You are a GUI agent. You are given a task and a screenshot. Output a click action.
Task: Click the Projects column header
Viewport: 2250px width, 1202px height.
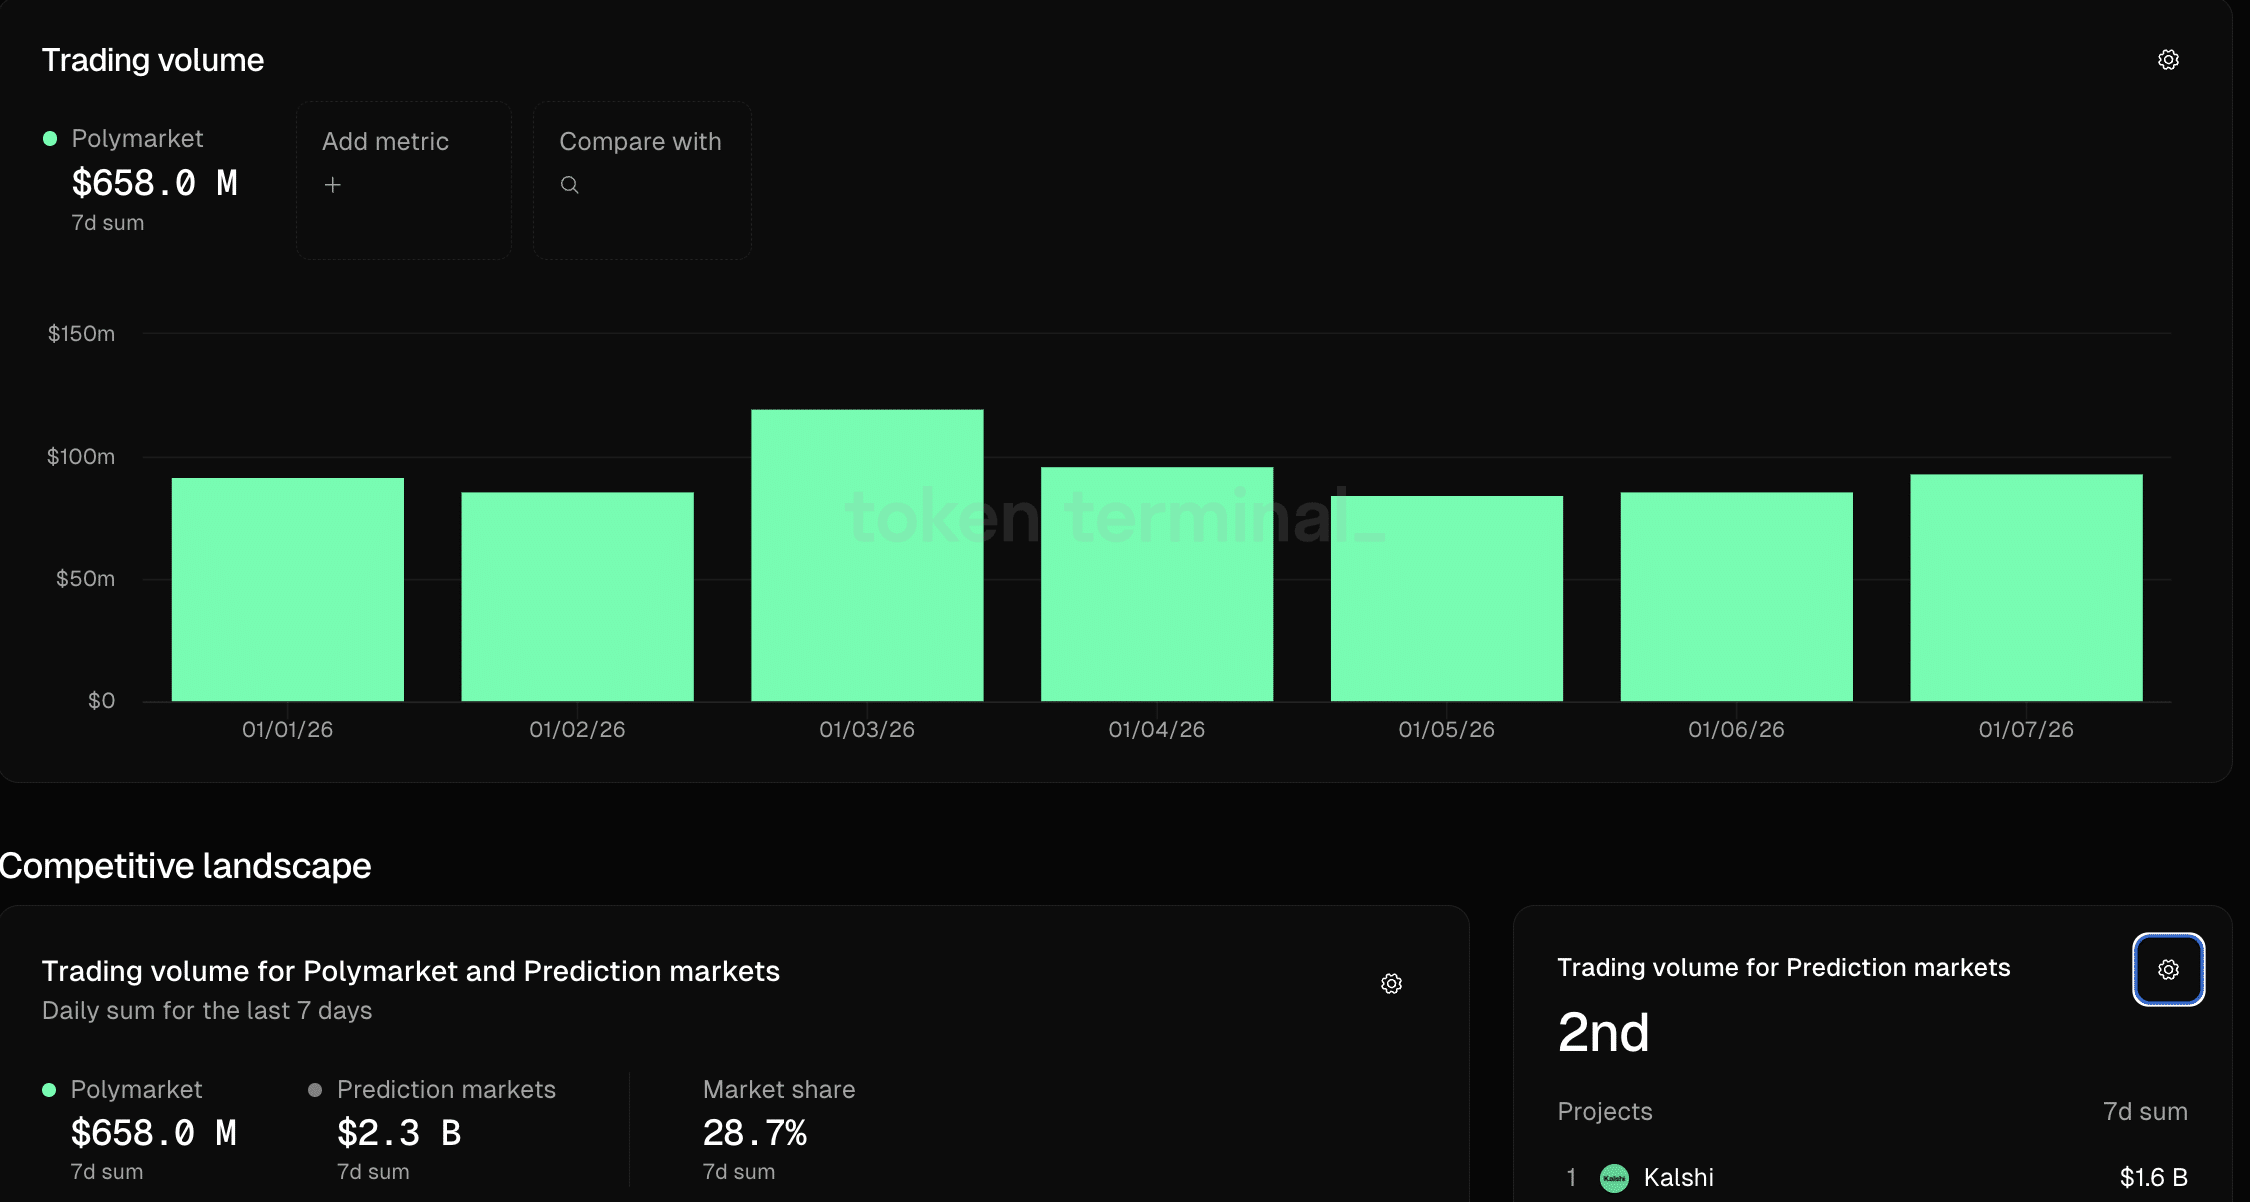1604,1112
